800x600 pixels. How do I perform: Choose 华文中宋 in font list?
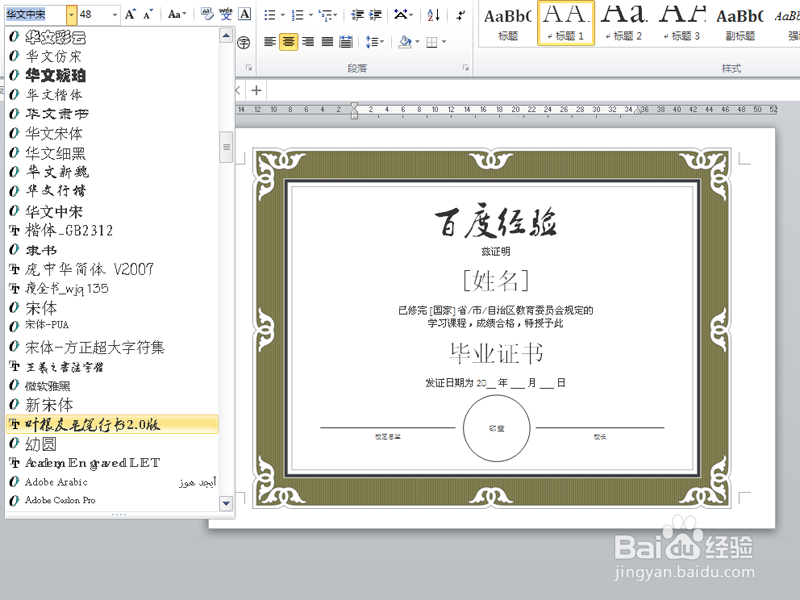(112, 211)
